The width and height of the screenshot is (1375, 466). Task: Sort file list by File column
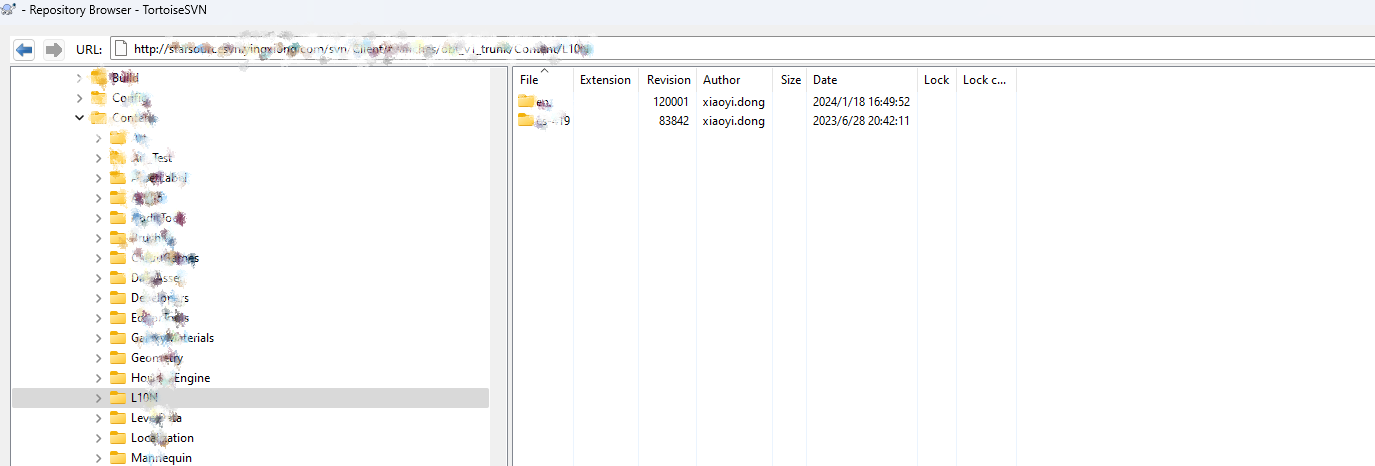point(530,80)
